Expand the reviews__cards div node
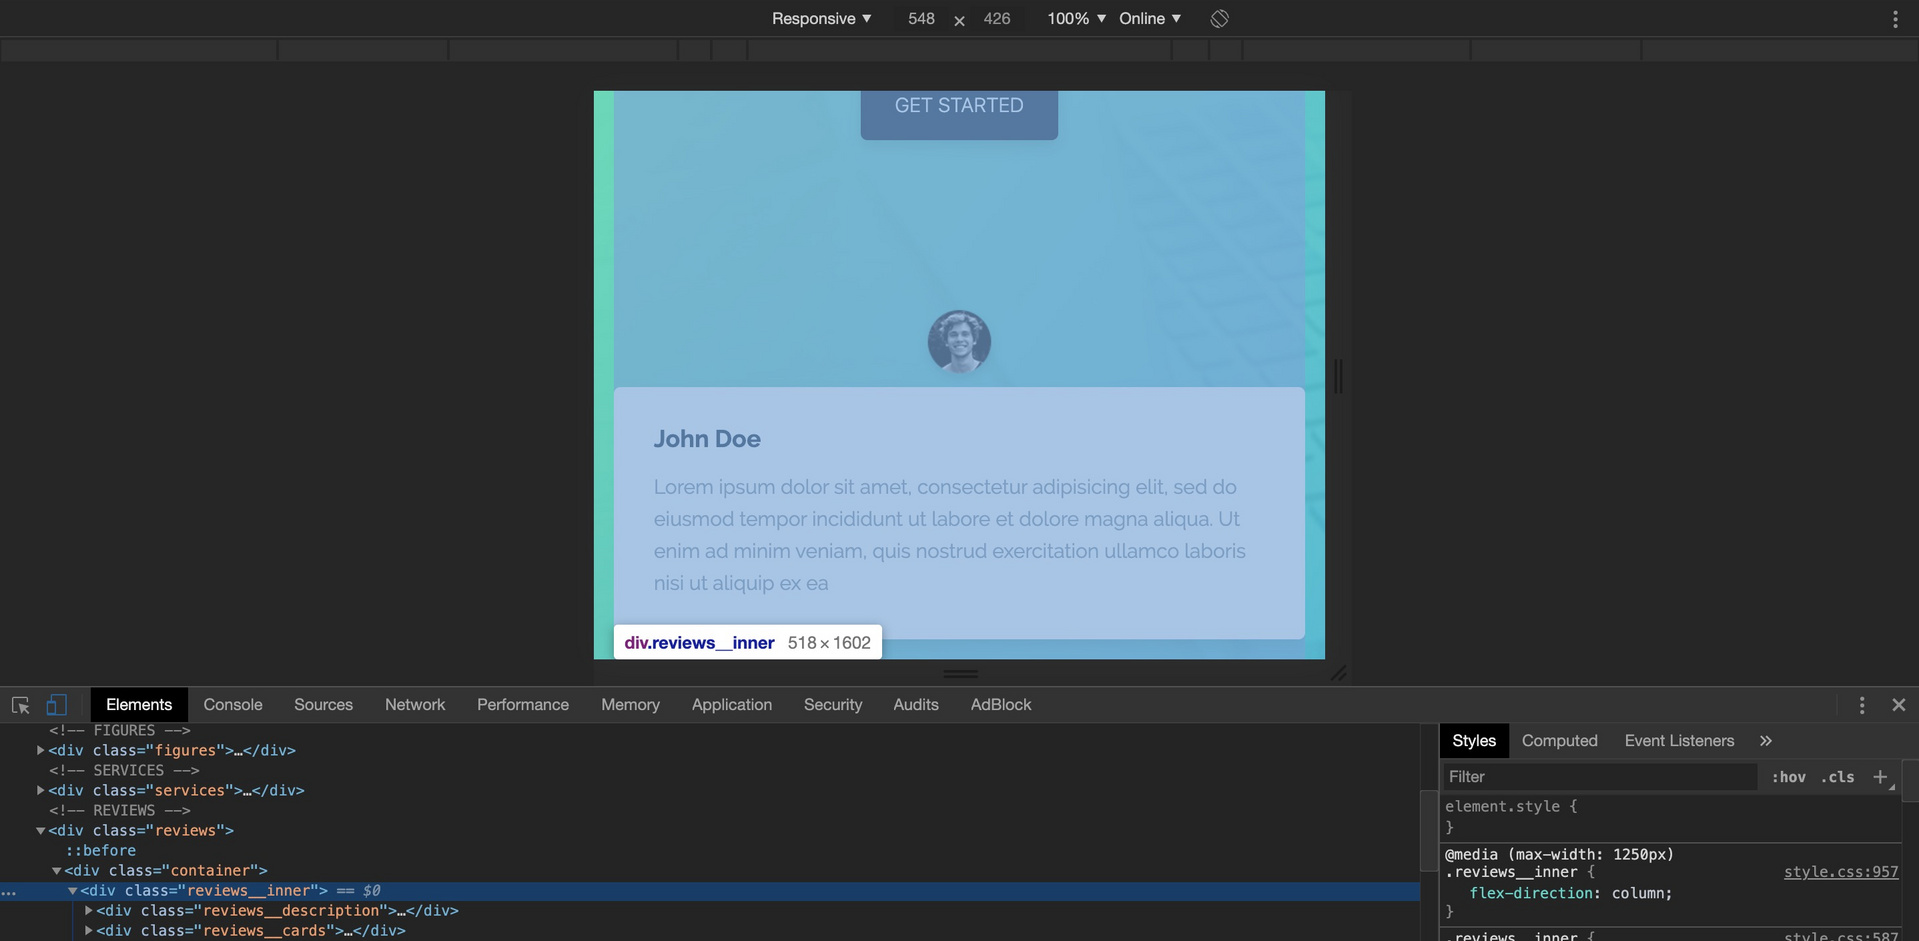The width and height of the screenshot is (1919, 941). (x=88, y=930)
